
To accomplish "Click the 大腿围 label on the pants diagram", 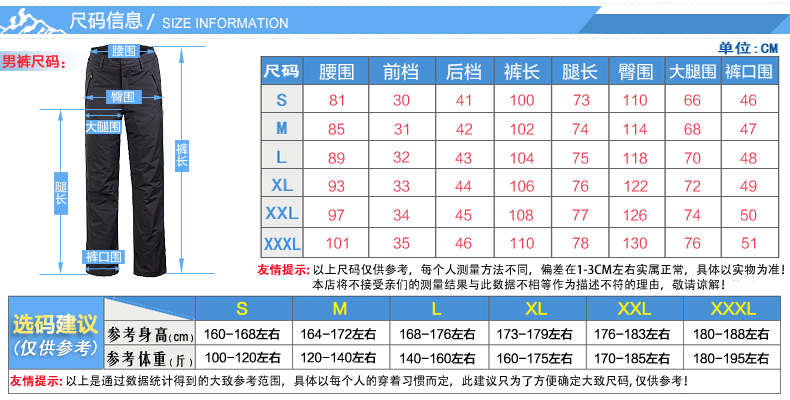I will click(x=100, y=127).
